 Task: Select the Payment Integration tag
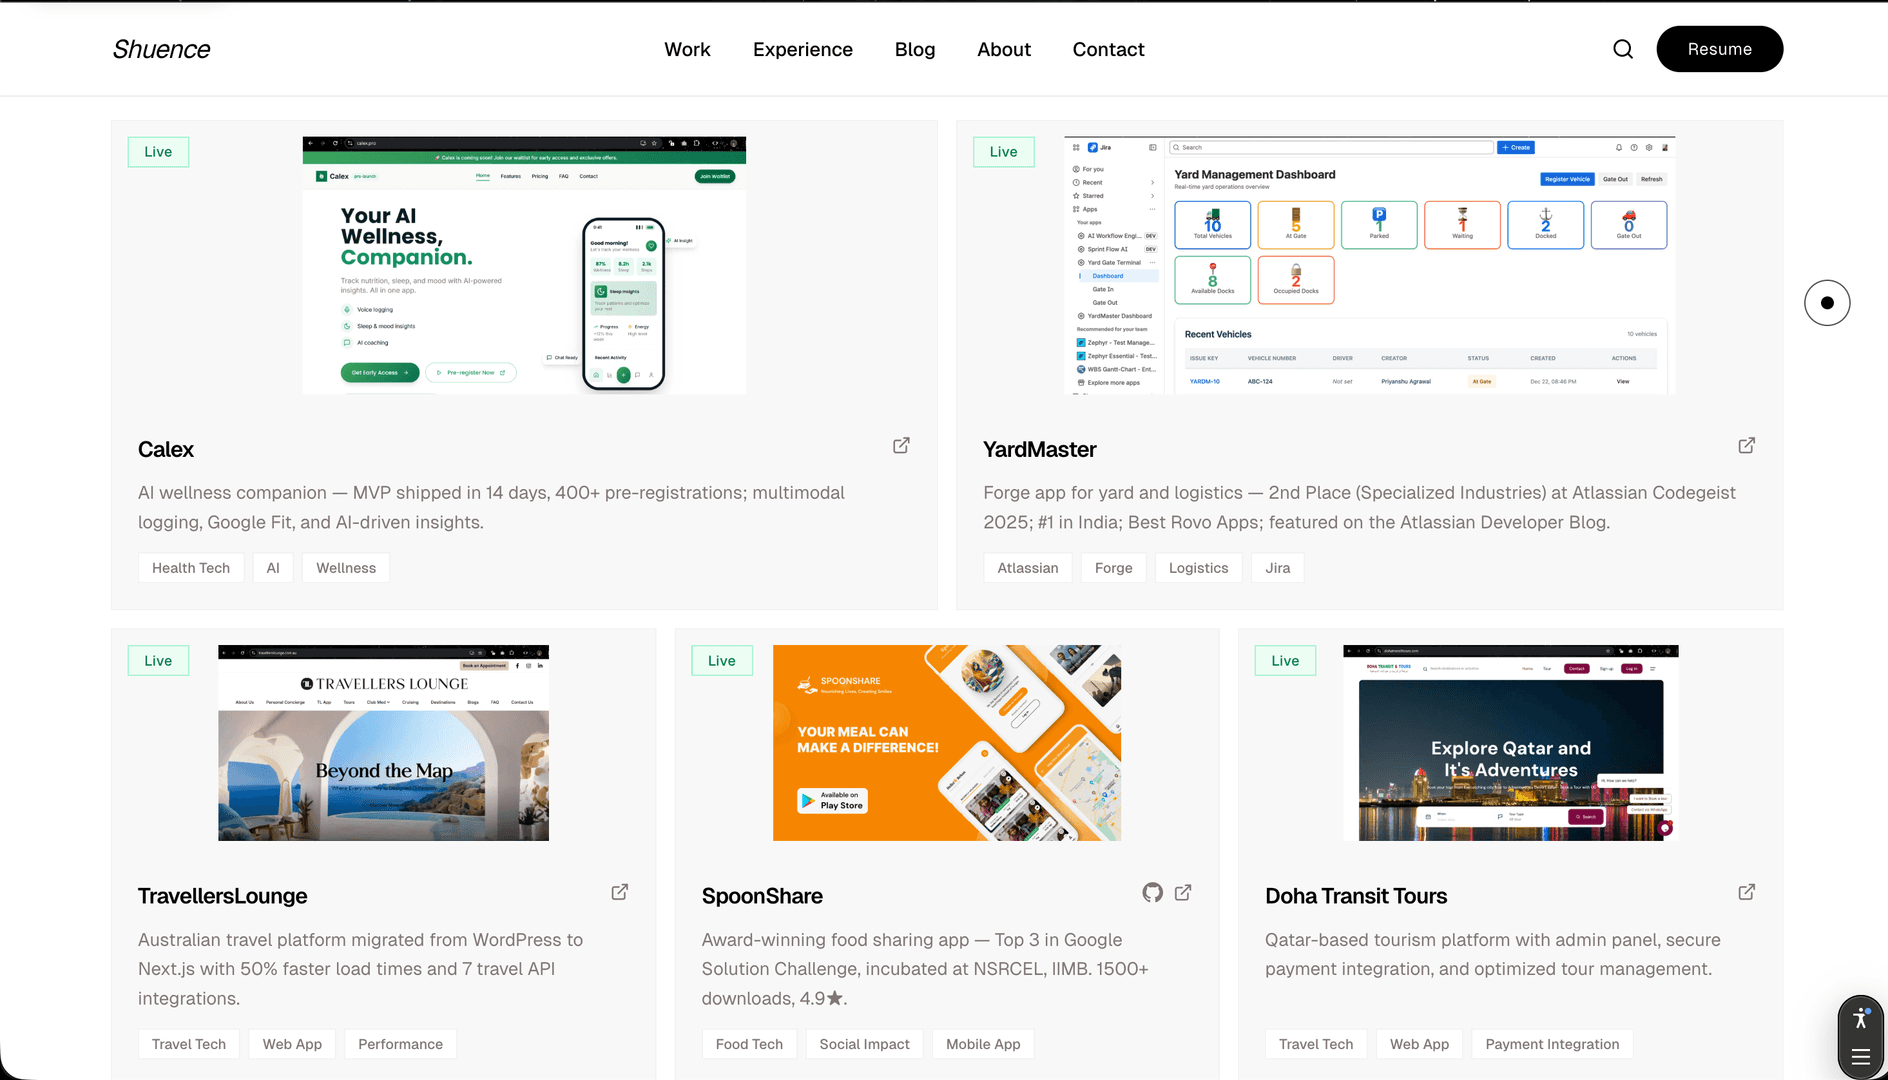pyautogui.click(x=1552, y=1044)
